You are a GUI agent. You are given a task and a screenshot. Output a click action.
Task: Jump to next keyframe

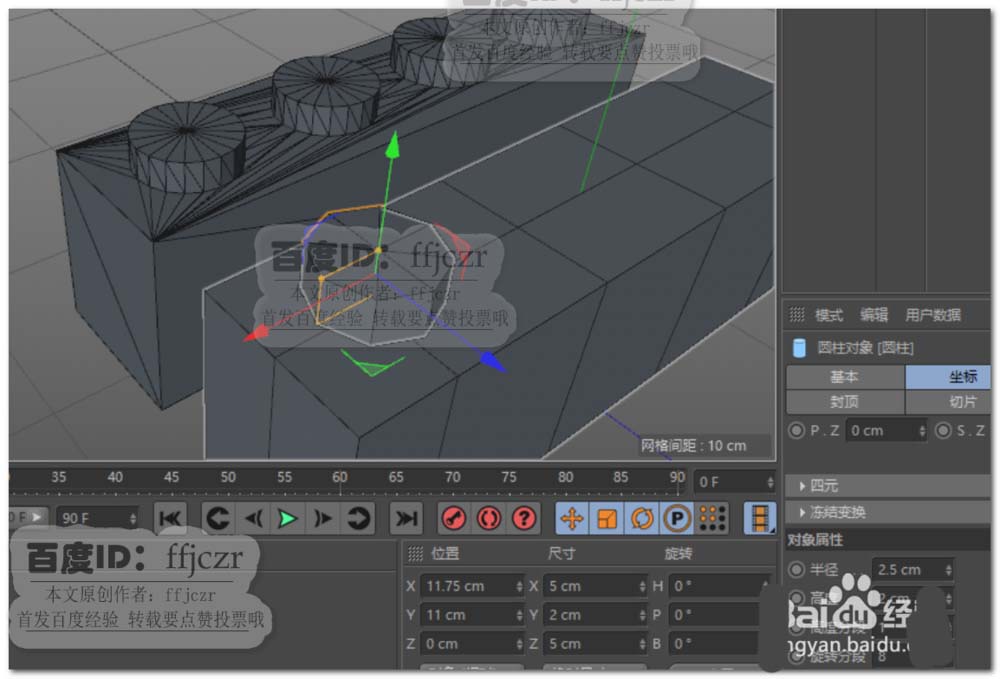click(x=358, y=518)
